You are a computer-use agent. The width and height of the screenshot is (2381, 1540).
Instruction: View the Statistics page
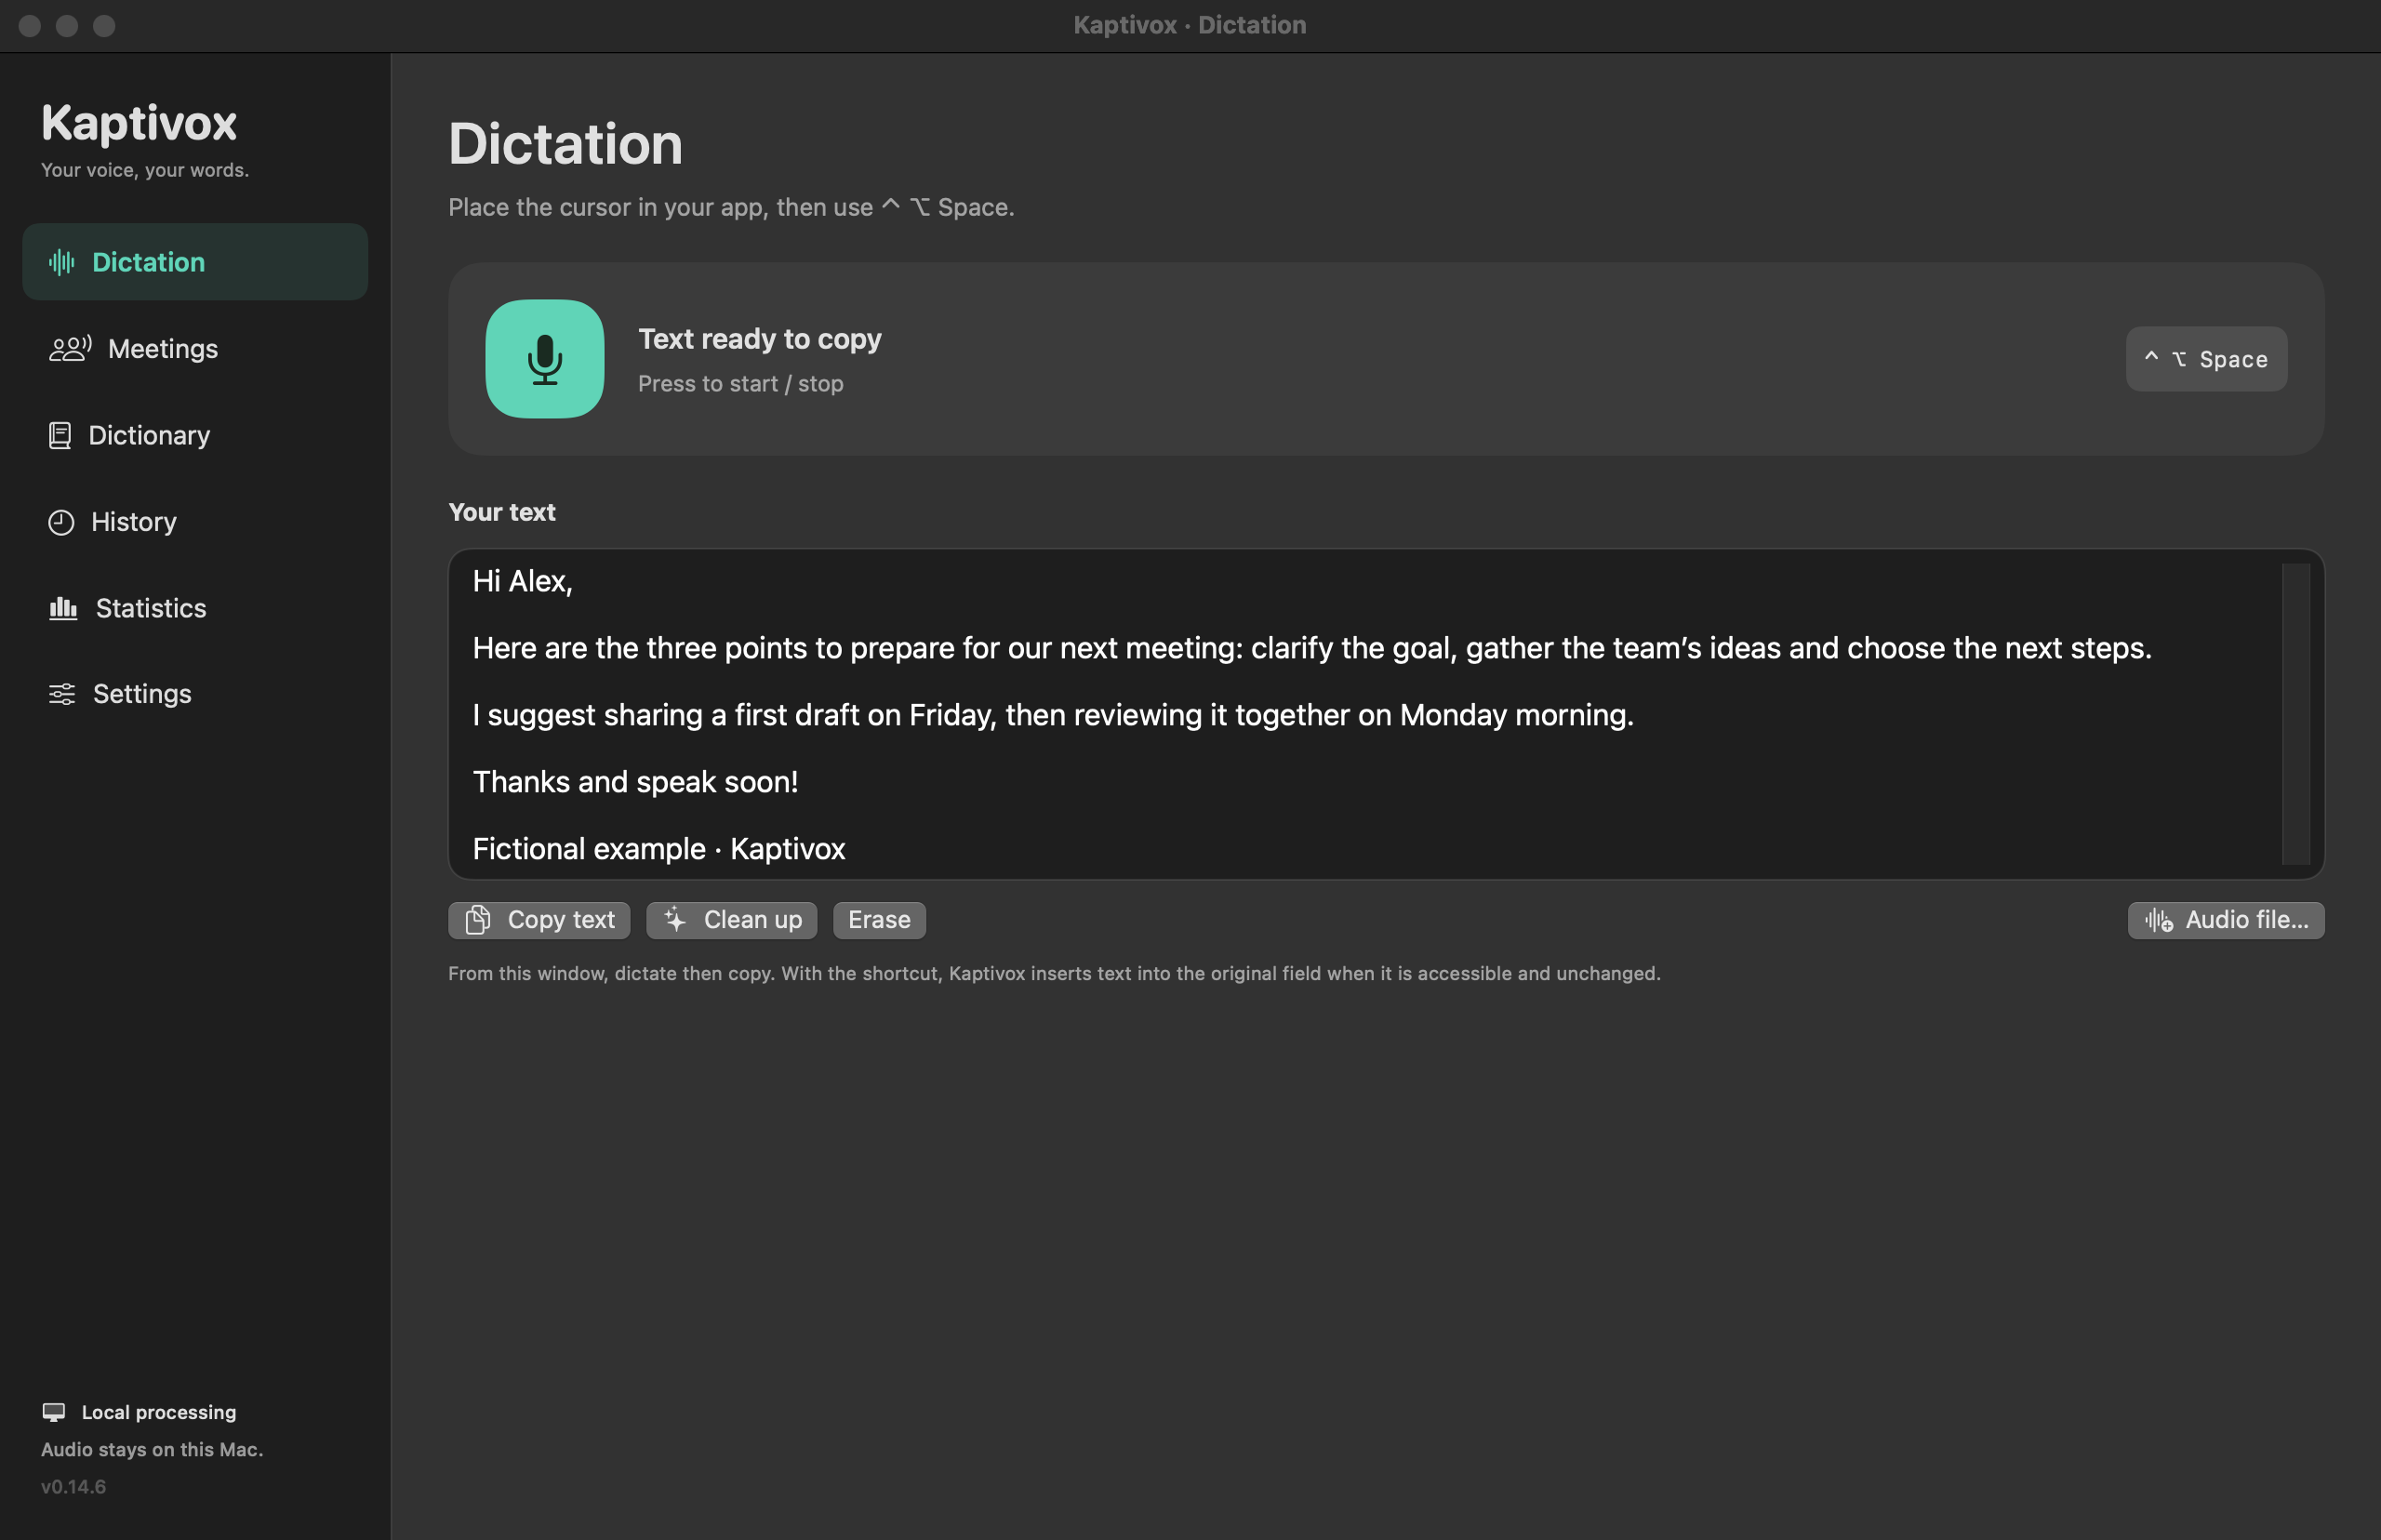(x=195, y=608)
